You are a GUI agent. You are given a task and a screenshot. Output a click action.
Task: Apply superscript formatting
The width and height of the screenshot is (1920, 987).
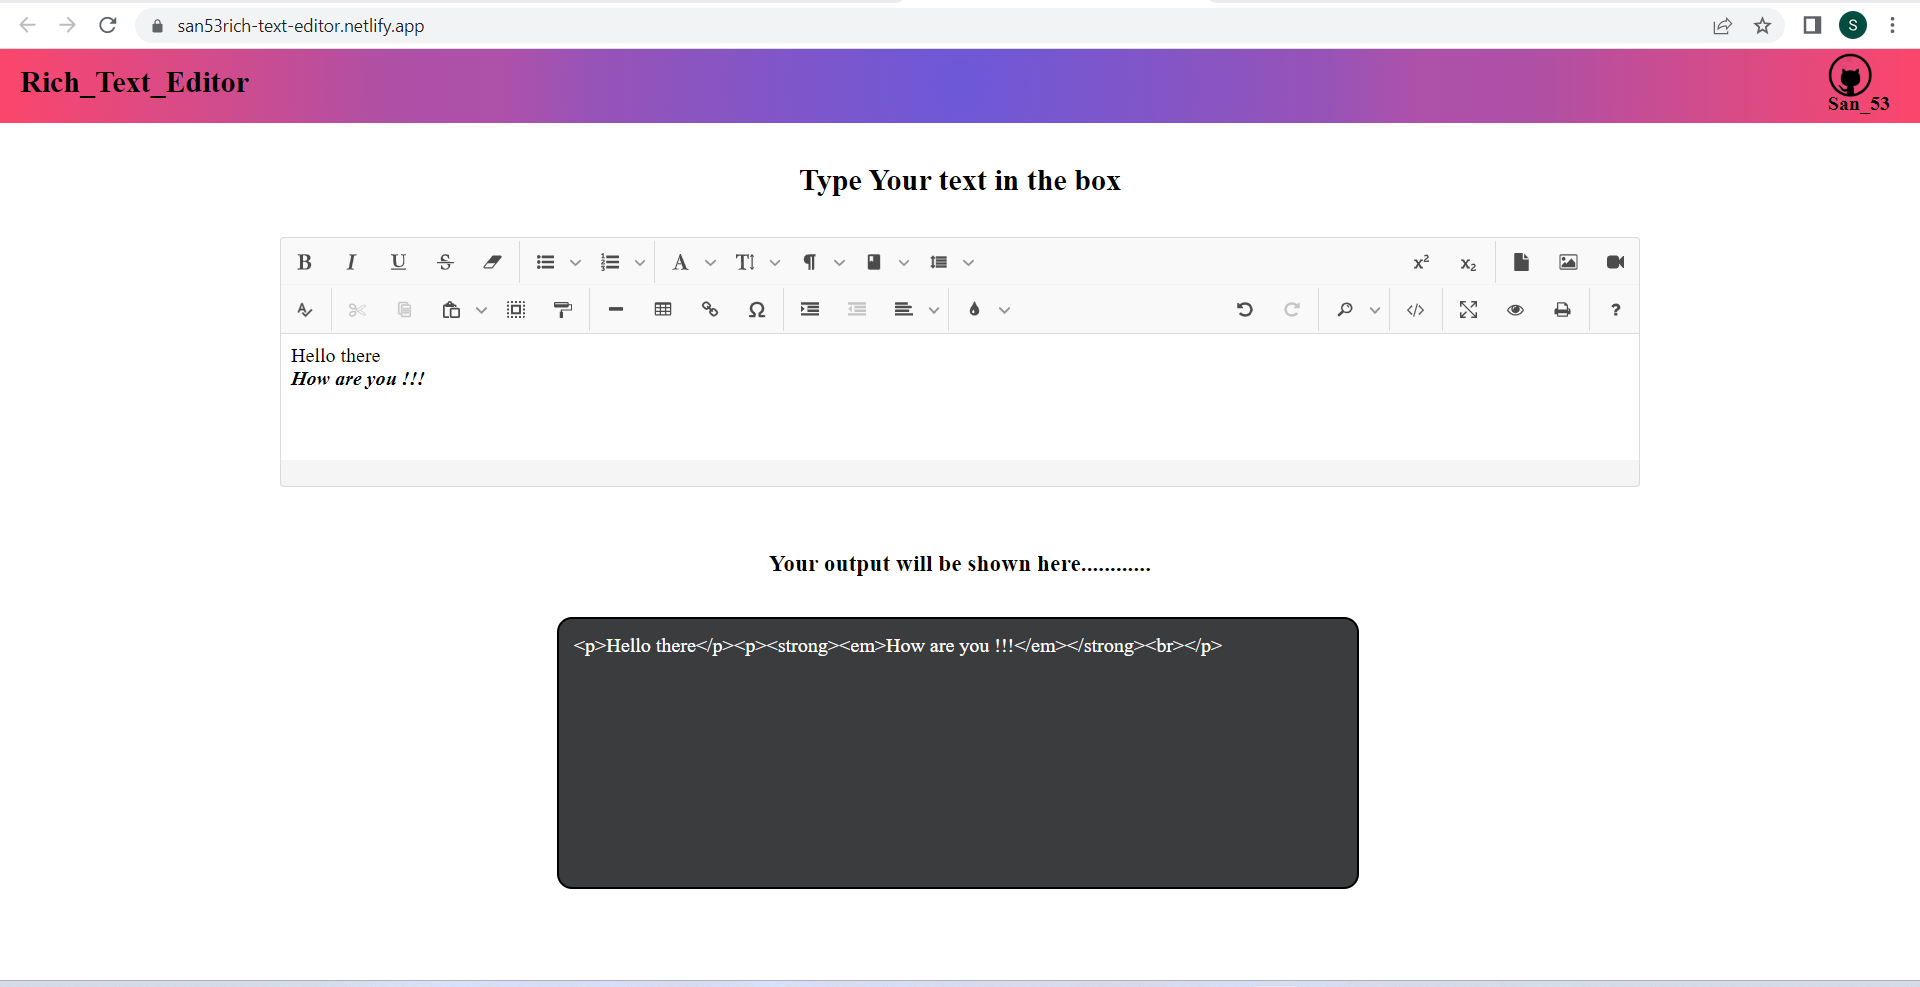pos(1420,262)
